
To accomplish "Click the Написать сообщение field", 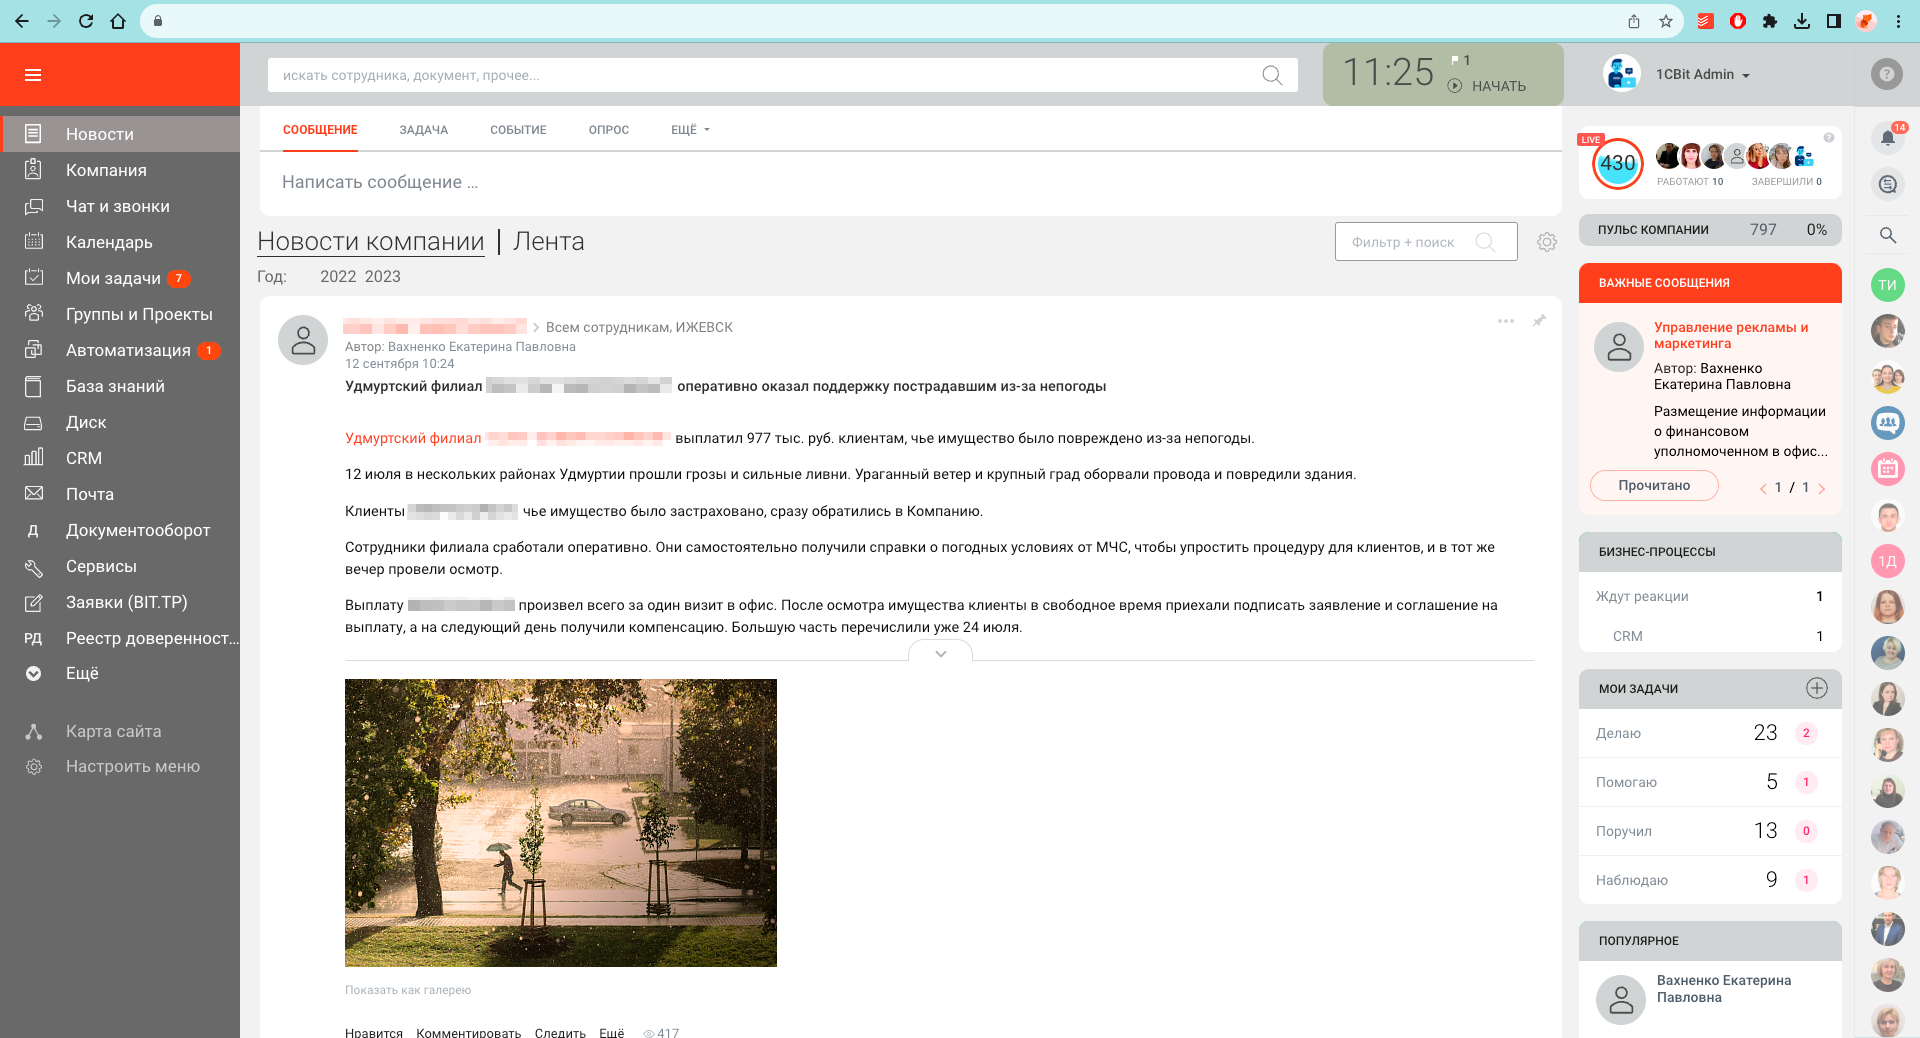I will click(910, 182).
